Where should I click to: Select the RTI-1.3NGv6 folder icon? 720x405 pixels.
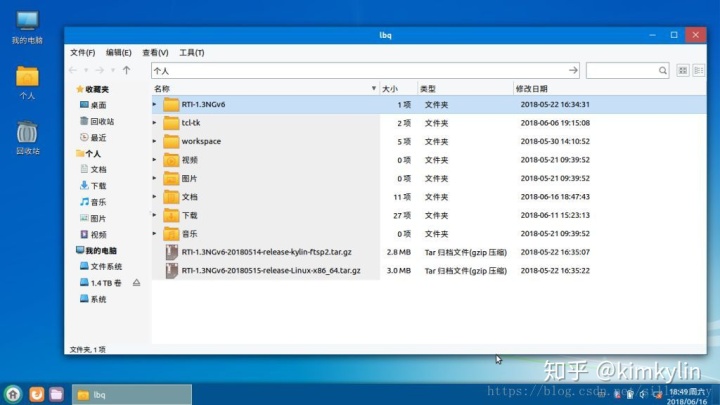(x=171, y=105)
